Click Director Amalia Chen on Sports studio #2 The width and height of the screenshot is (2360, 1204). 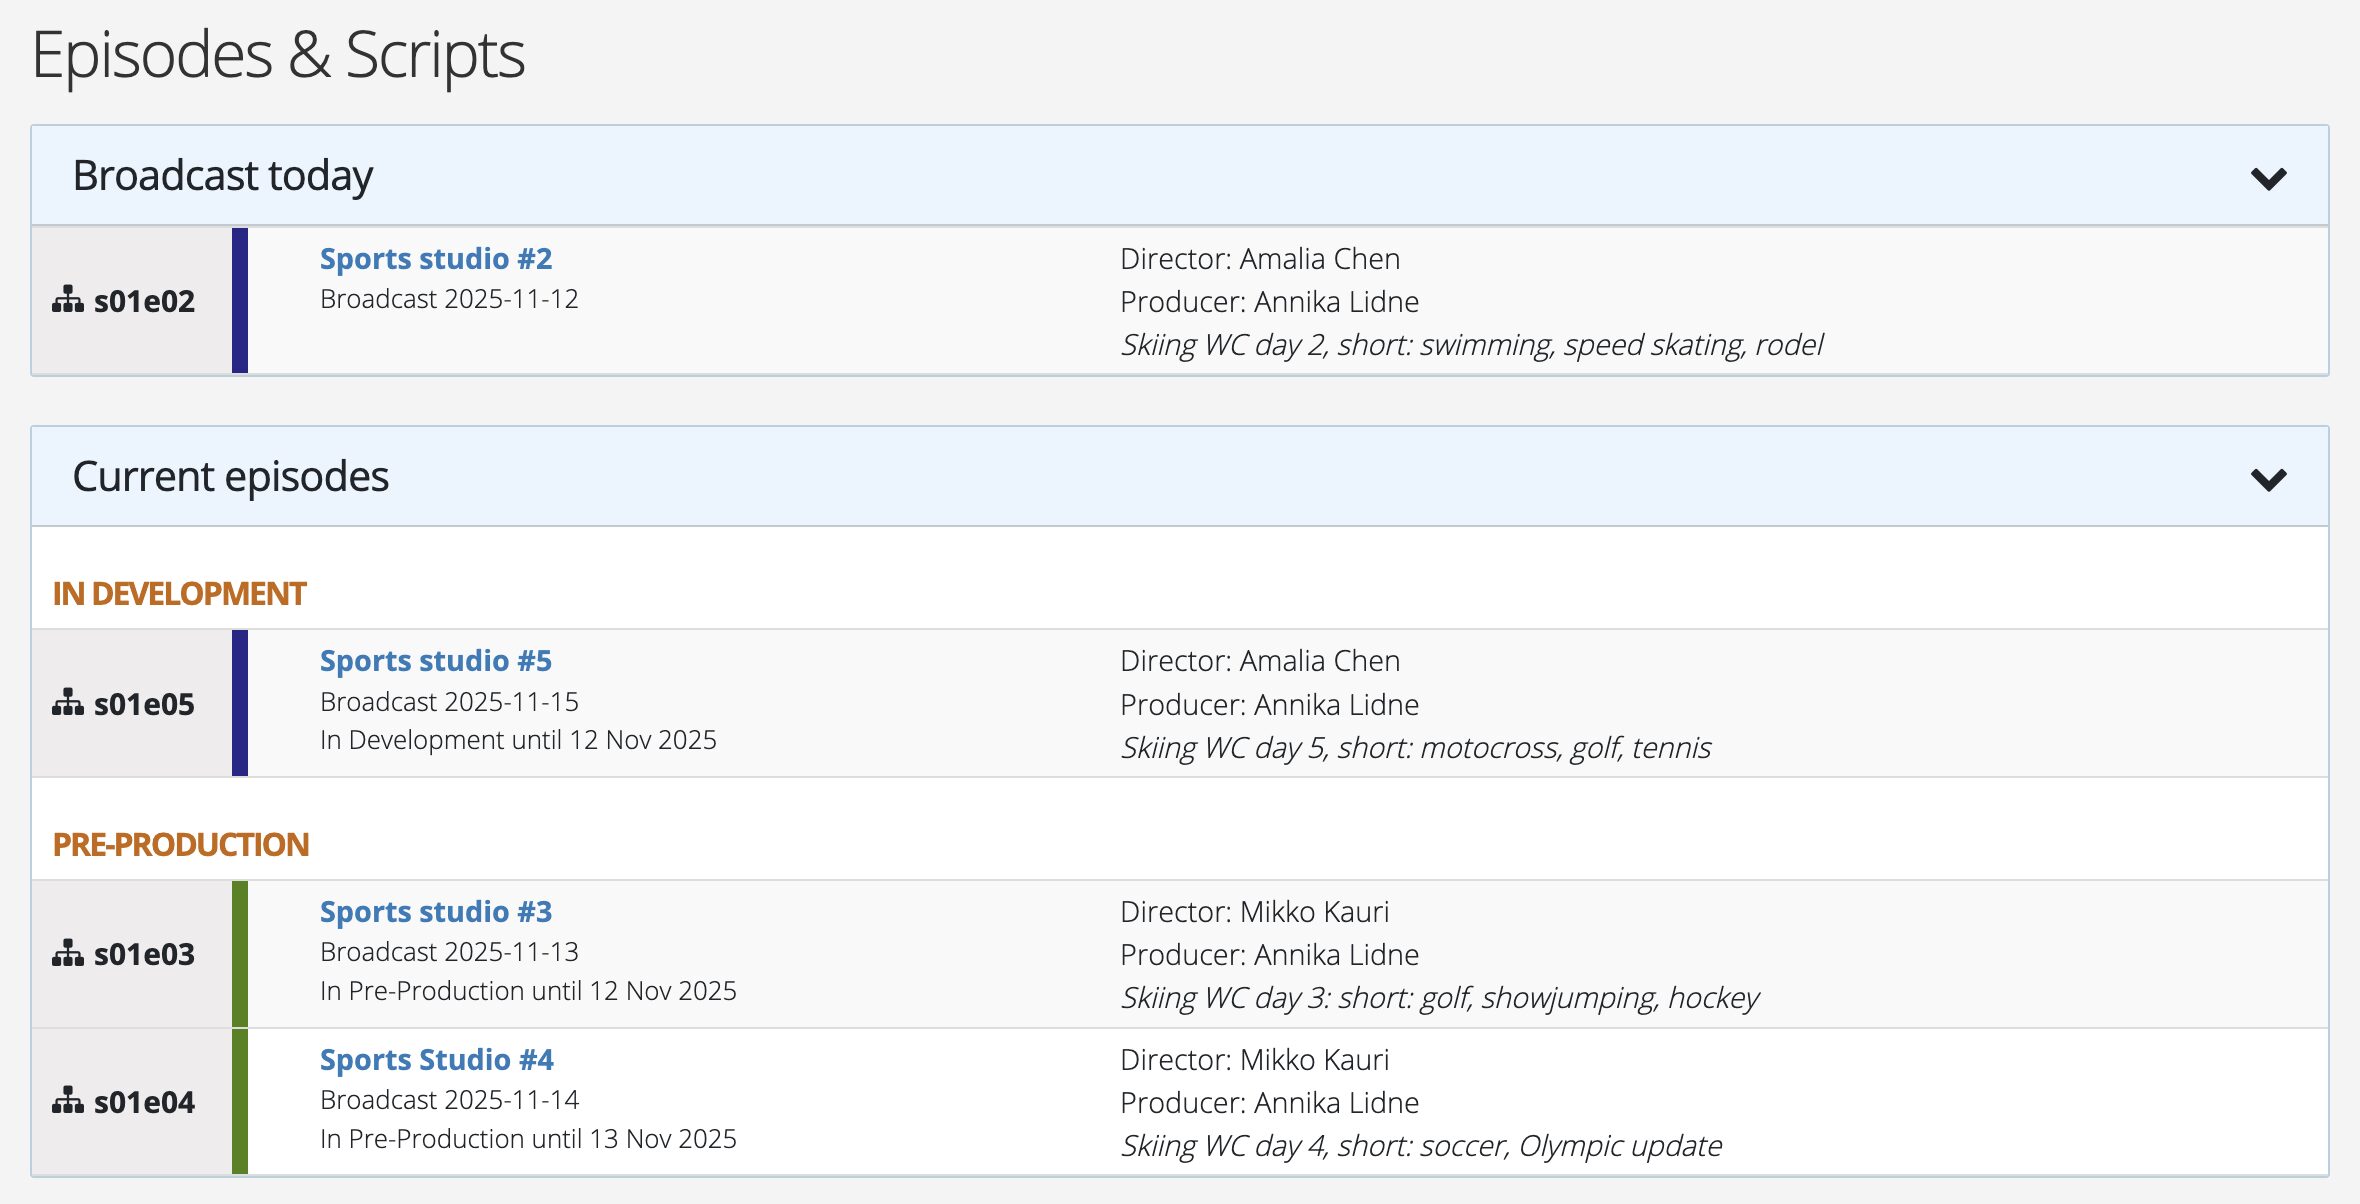[1259, 258]
